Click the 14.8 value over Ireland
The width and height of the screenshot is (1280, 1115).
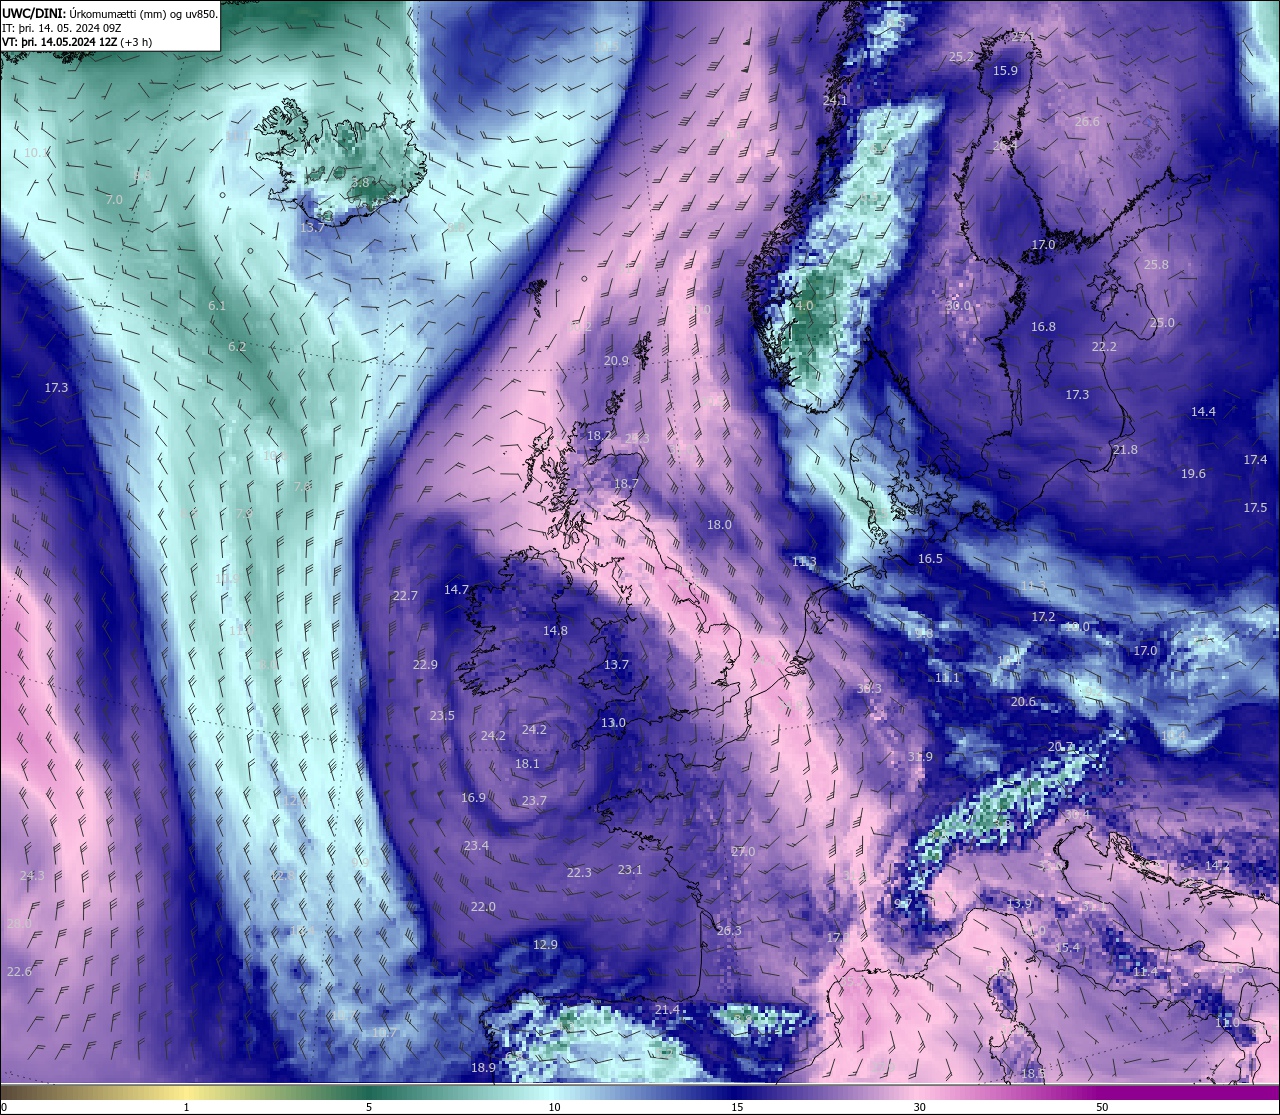[x=555, y=631]
